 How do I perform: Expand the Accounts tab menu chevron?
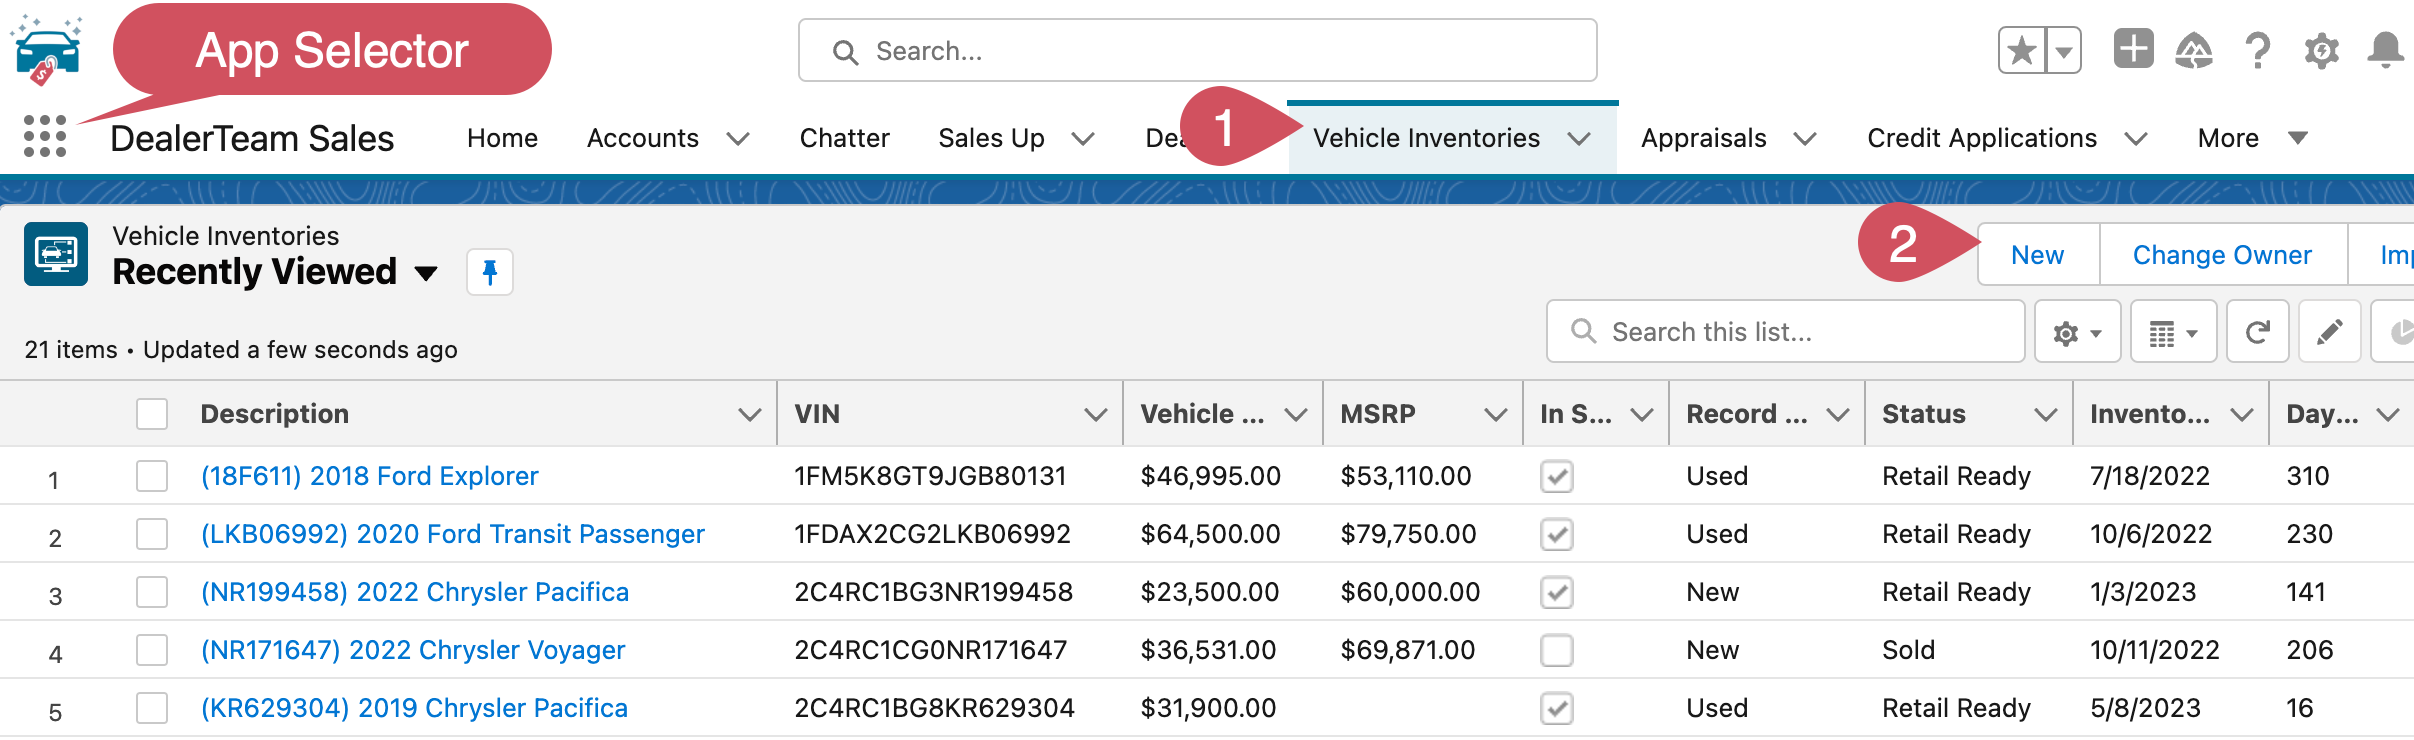click(738, 139)
